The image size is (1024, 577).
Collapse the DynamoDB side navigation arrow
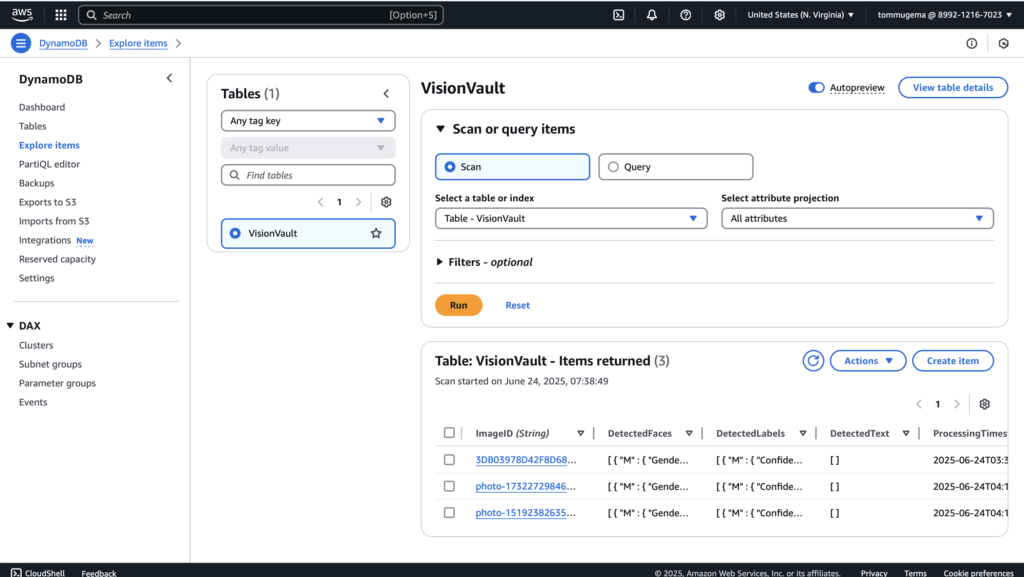[x=169, y=78]
